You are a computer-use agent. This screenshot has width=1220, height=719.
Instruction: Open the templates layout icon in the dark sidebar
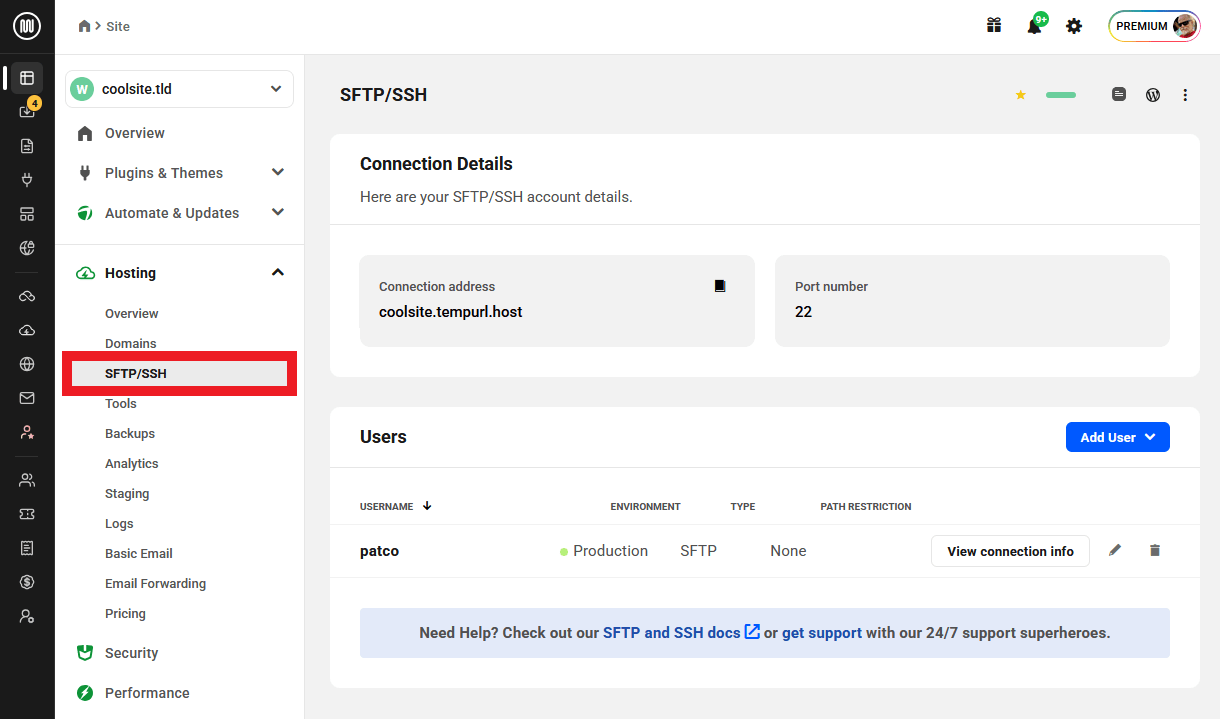[27, 214]
